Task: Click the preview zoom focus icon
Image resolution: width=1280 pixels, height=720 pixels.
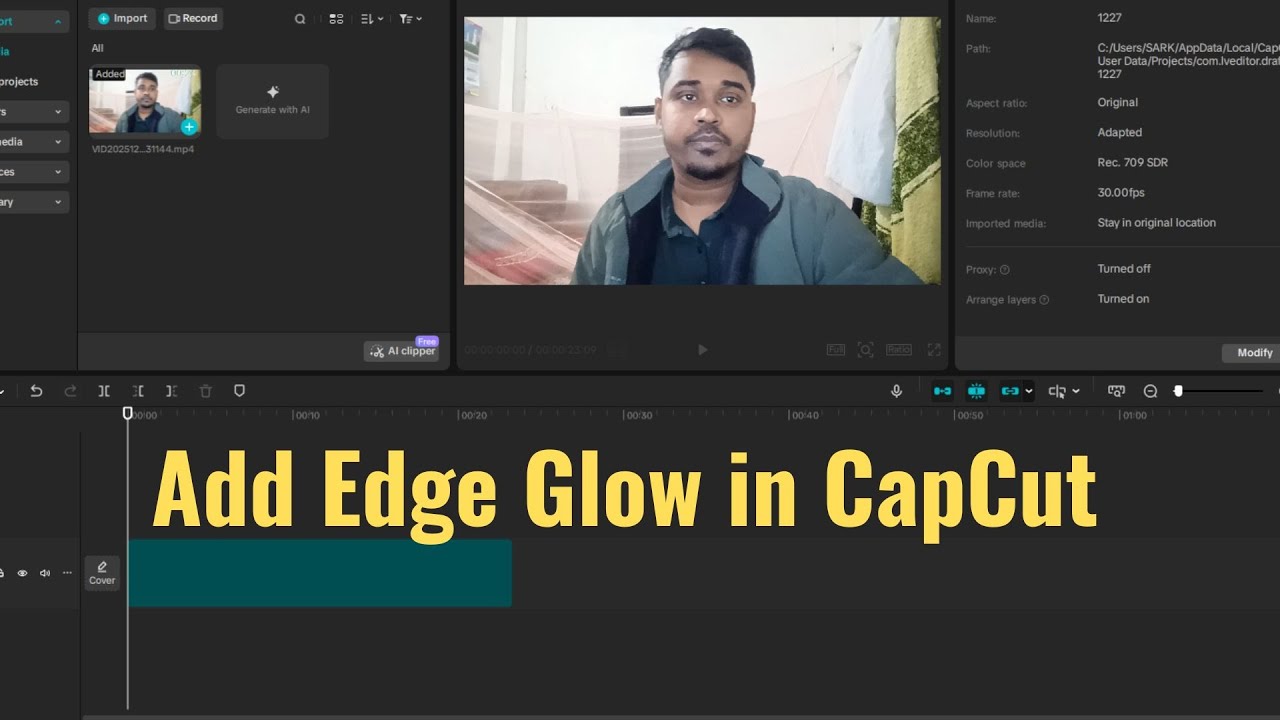Action: (x=866, y=350)
